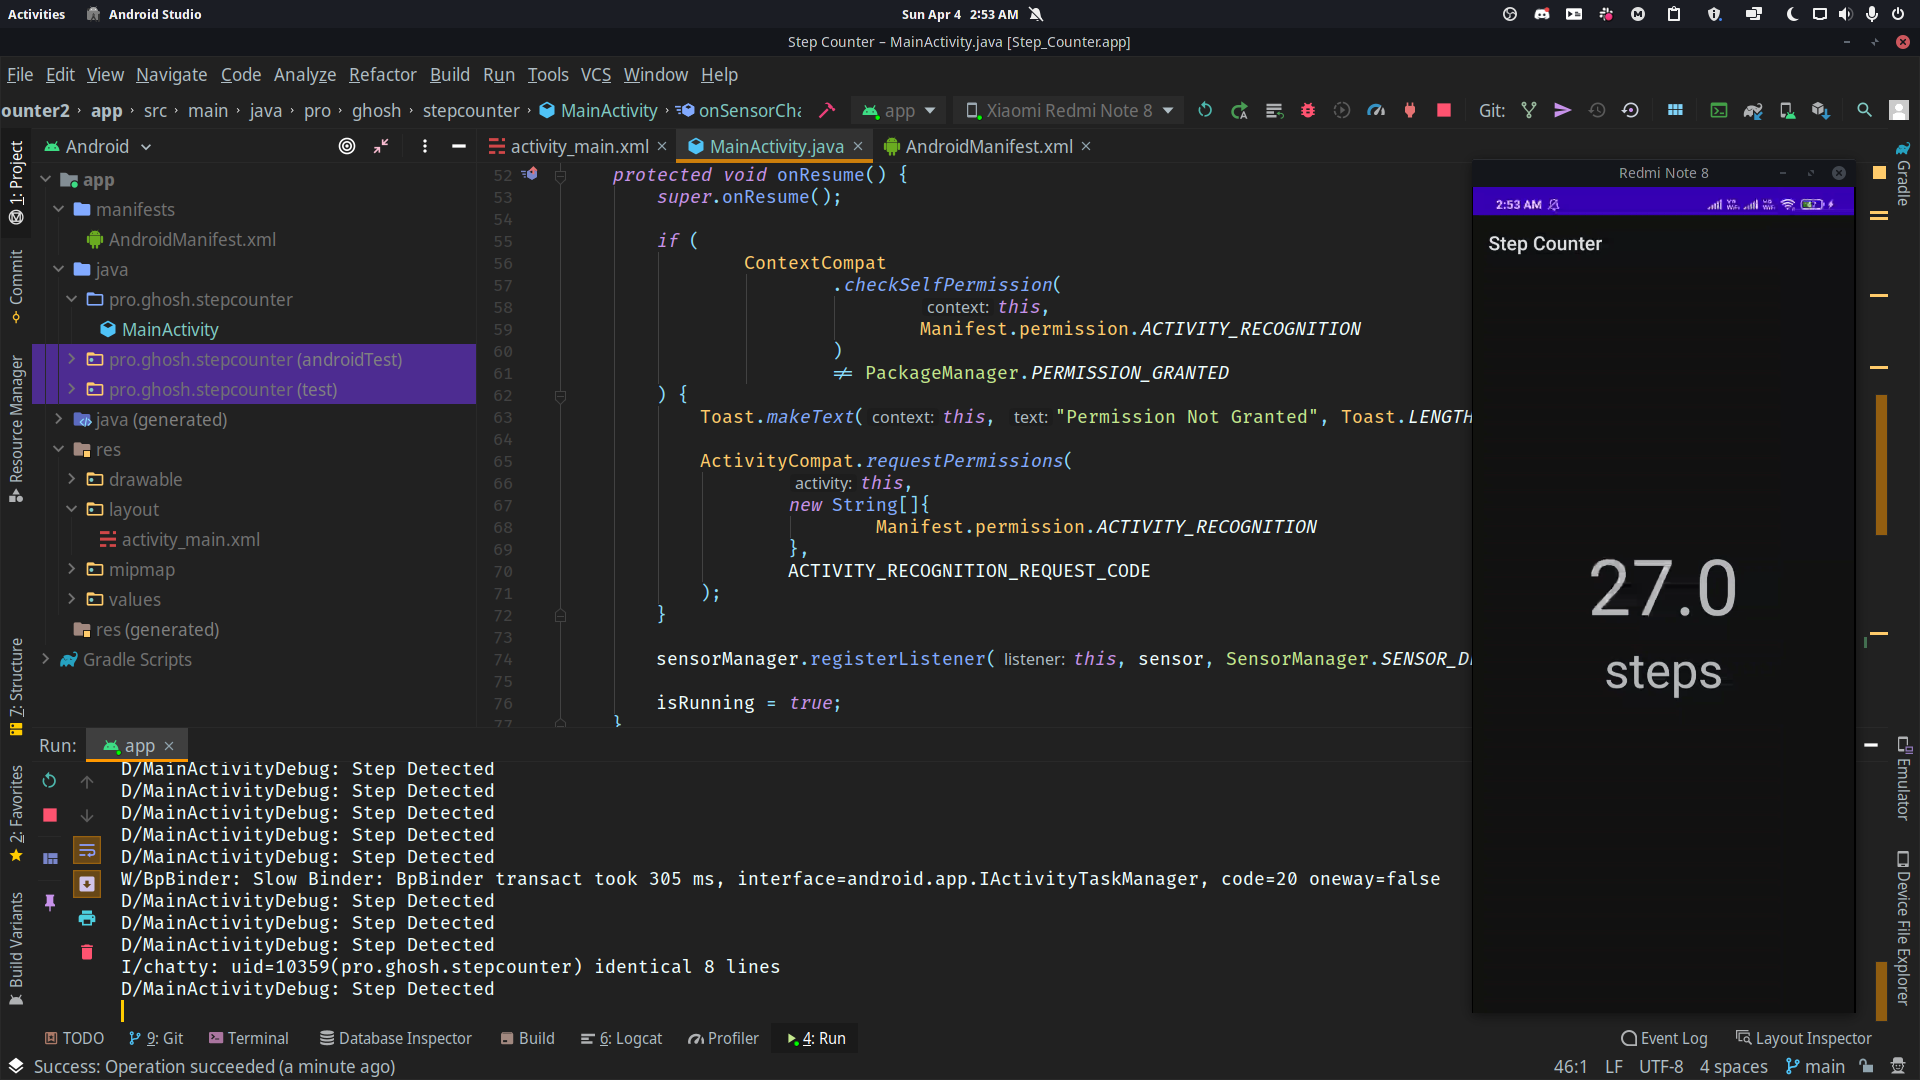This screenshot has height=1080, width=1920.
Task: Click the Git push arrow icon
Action: [1562, 110]
